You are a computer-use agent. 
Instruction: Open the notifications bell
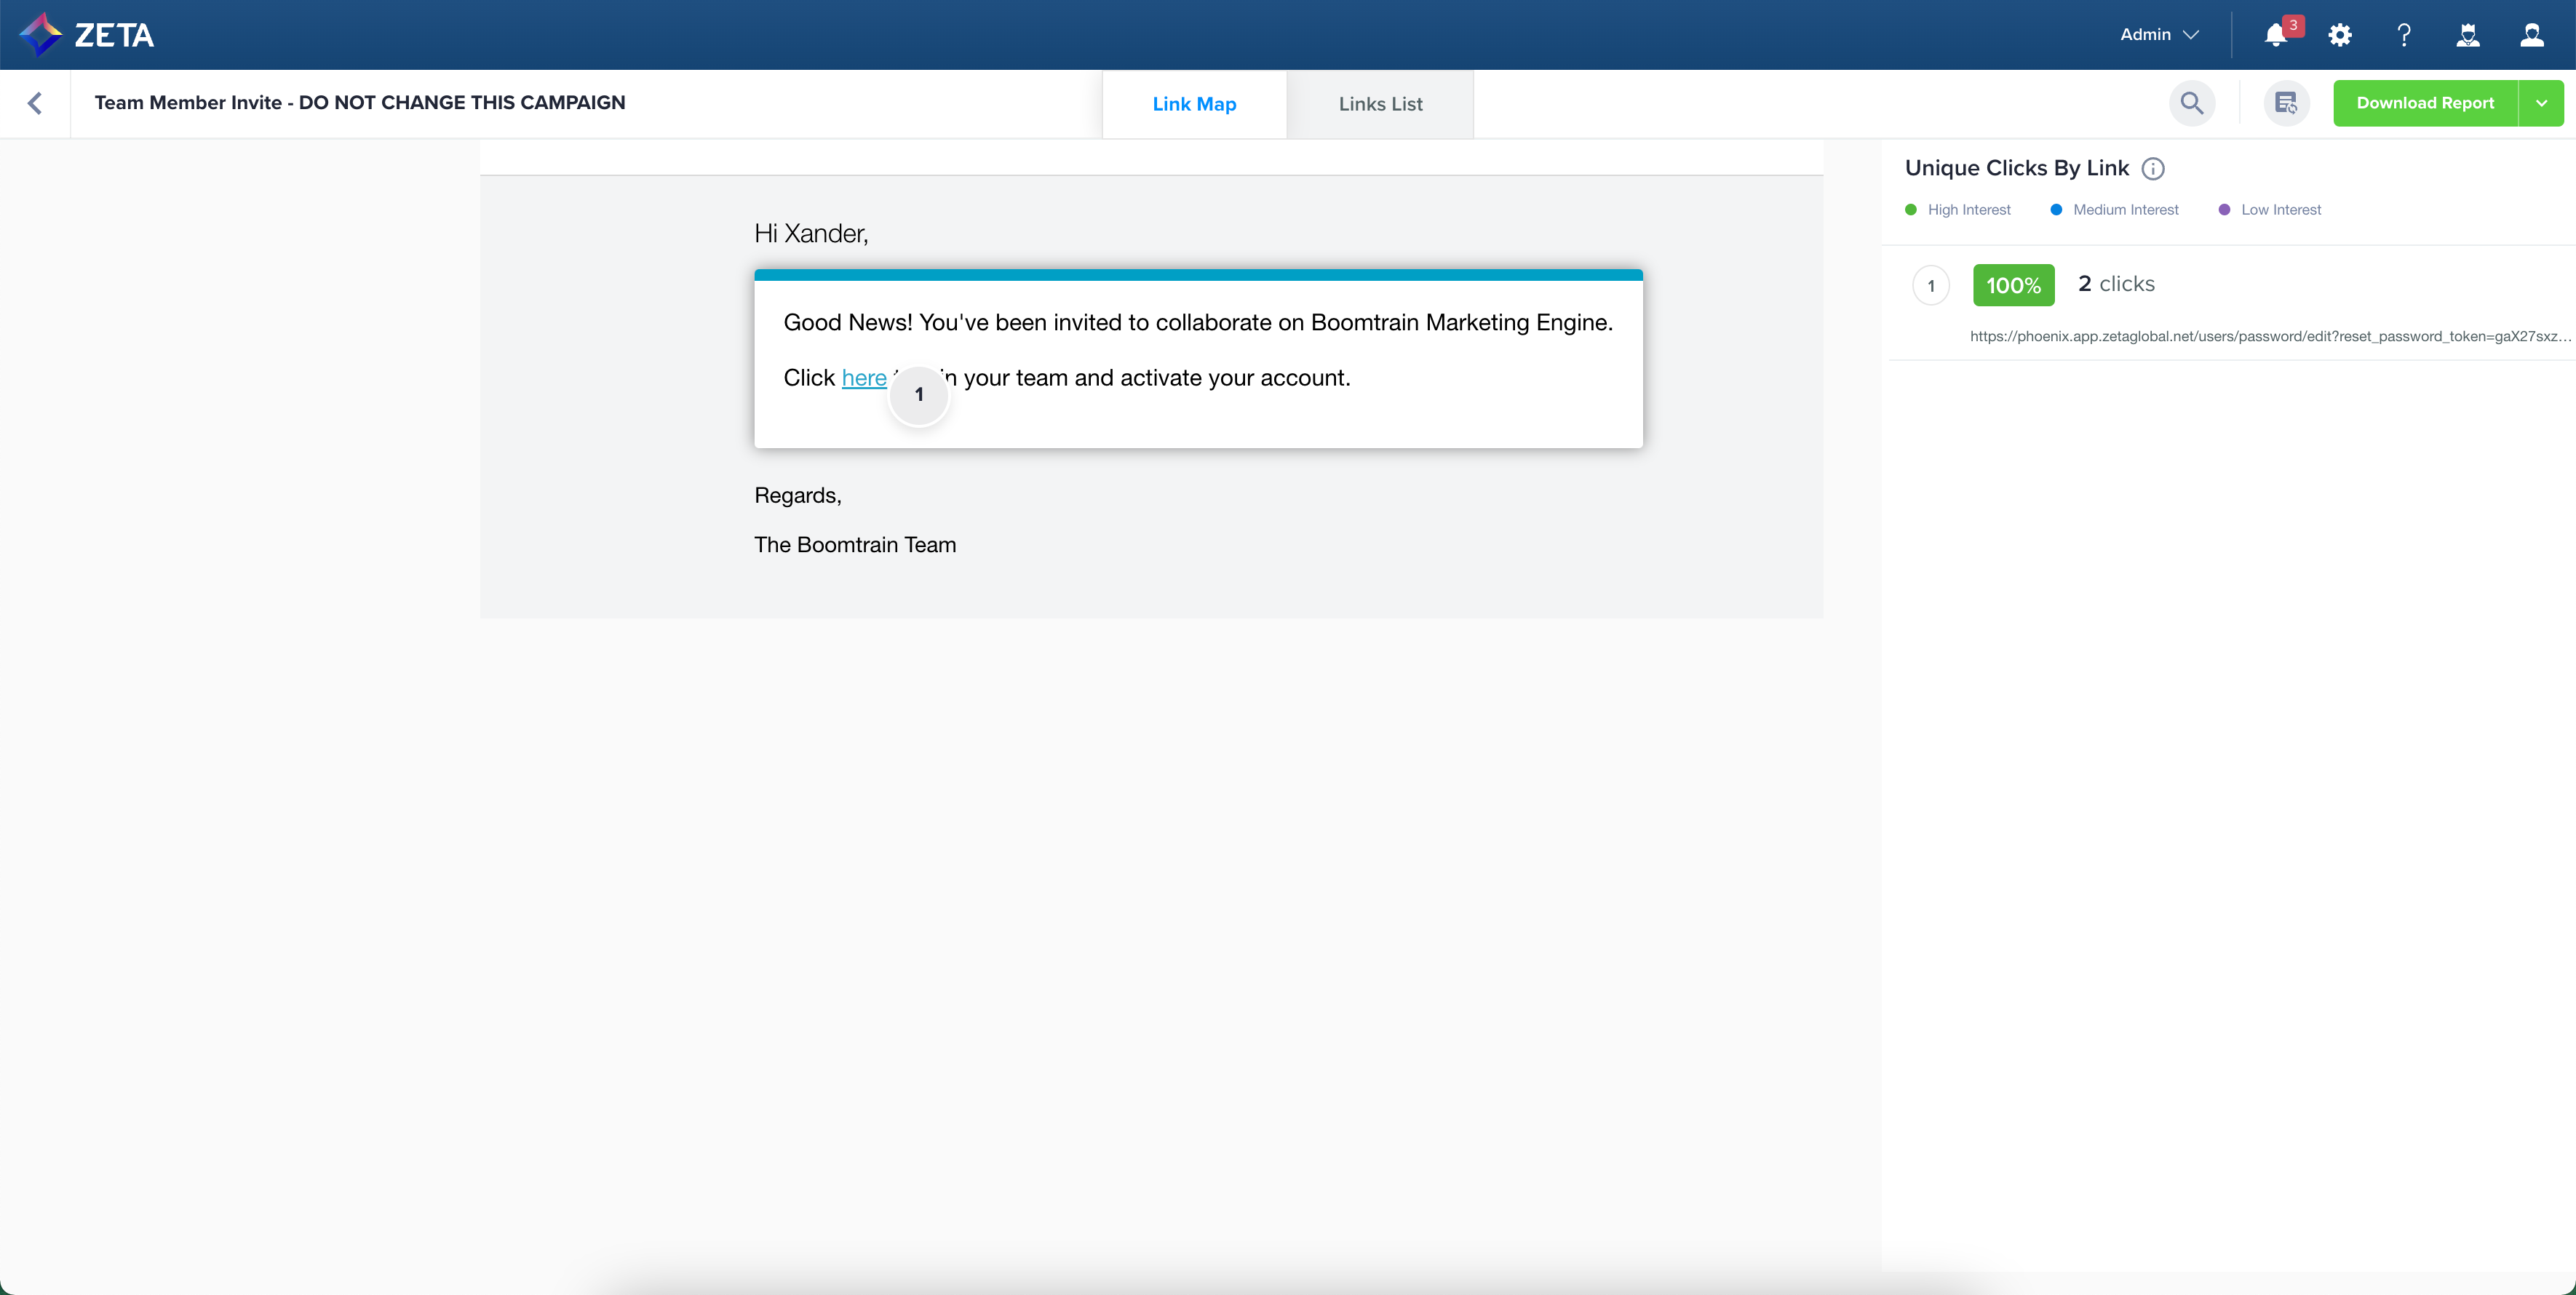click(x=2275, y=35)
